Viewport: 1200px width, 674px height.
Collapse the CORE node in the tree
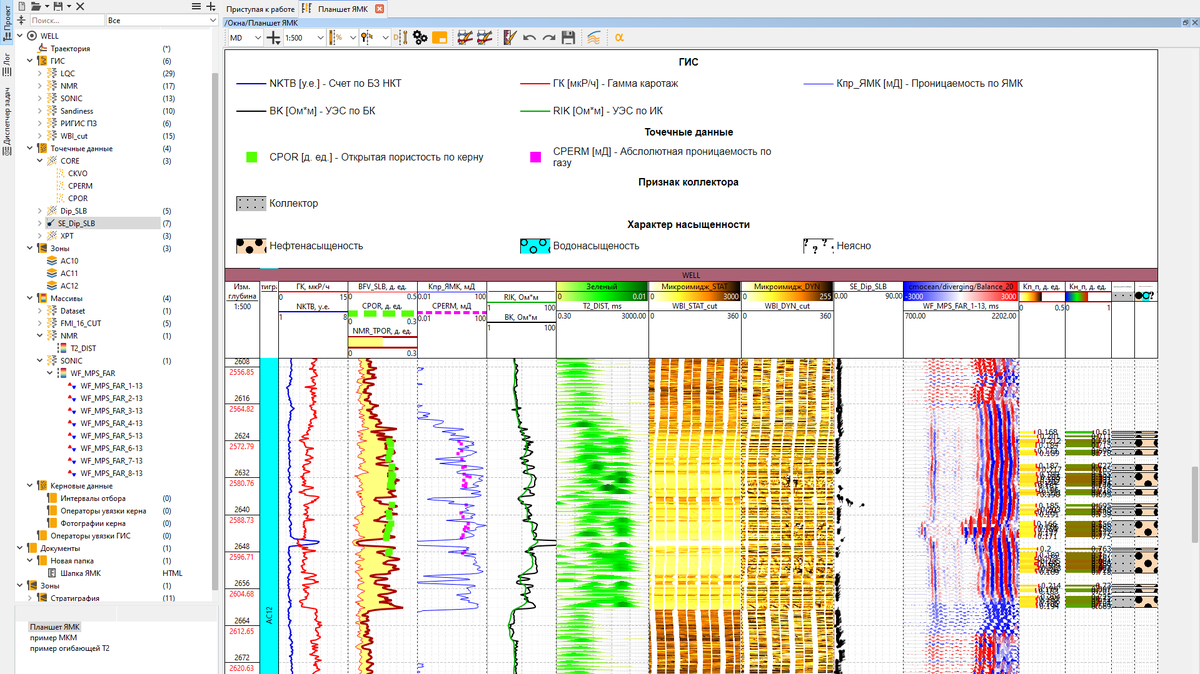41,161
